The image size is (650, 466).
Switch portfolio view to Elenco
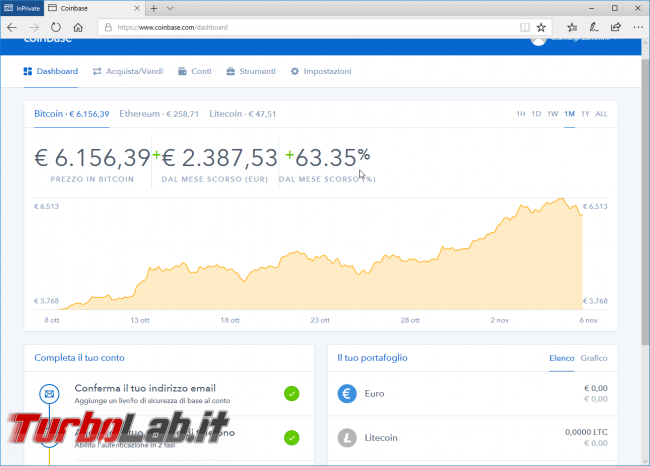point(562,358)
